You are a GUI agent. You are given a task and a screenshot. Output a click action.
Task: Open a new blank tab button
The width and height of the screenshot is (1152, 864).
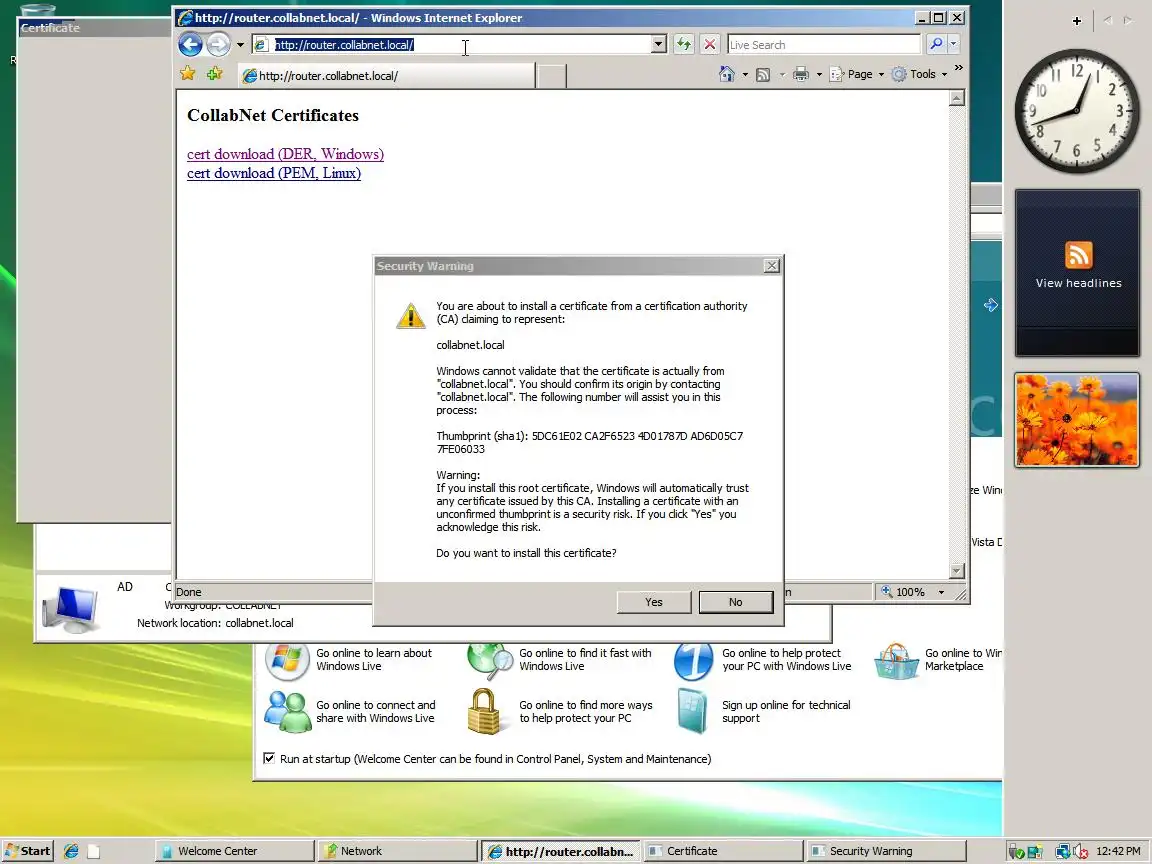[x=551, y=76]
